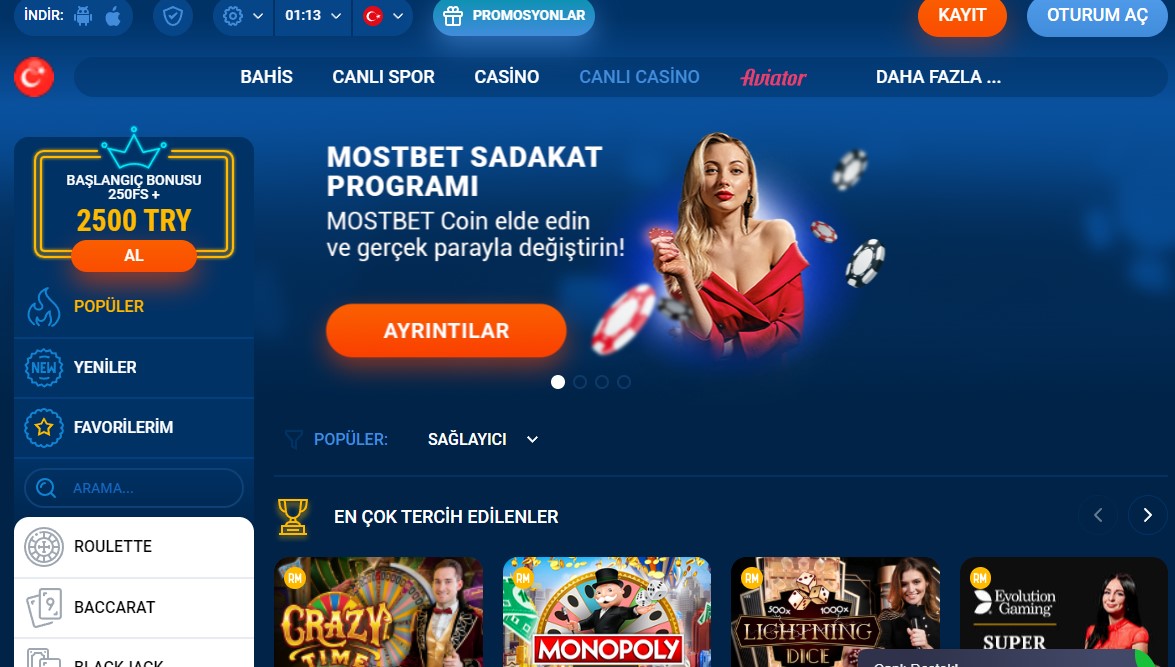
Task: Open Favorilerim star icon
Action: [43, 427]
